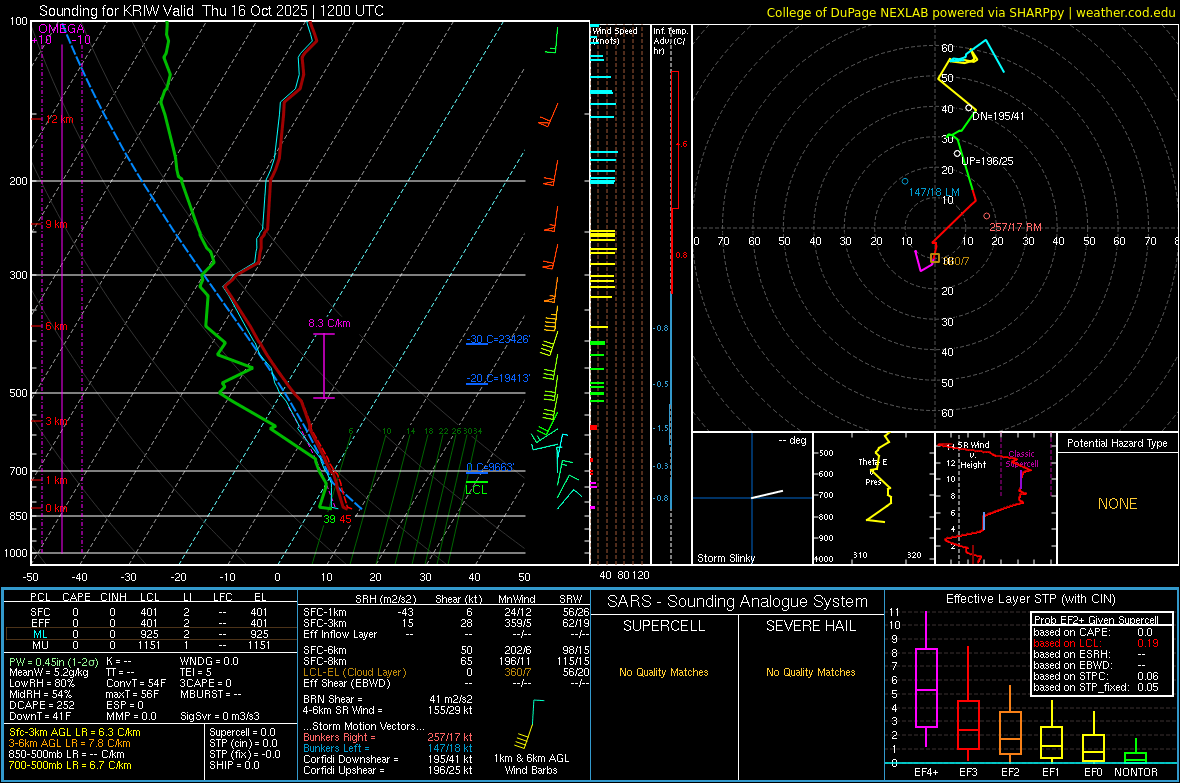
Task: Click 'DCAPE = 252' value
Action: (41, 705)
